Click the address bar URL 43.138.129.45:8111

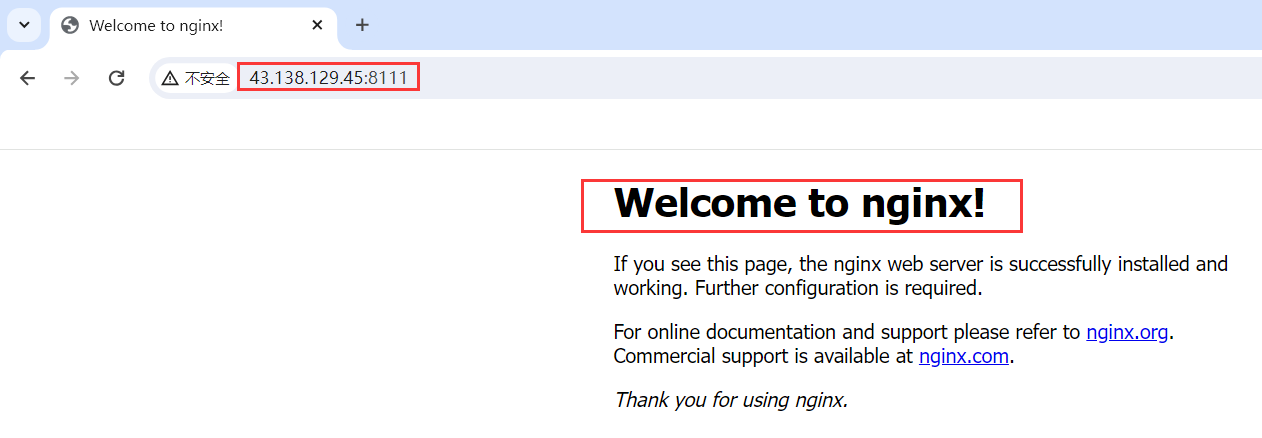[x=328, y=78]
